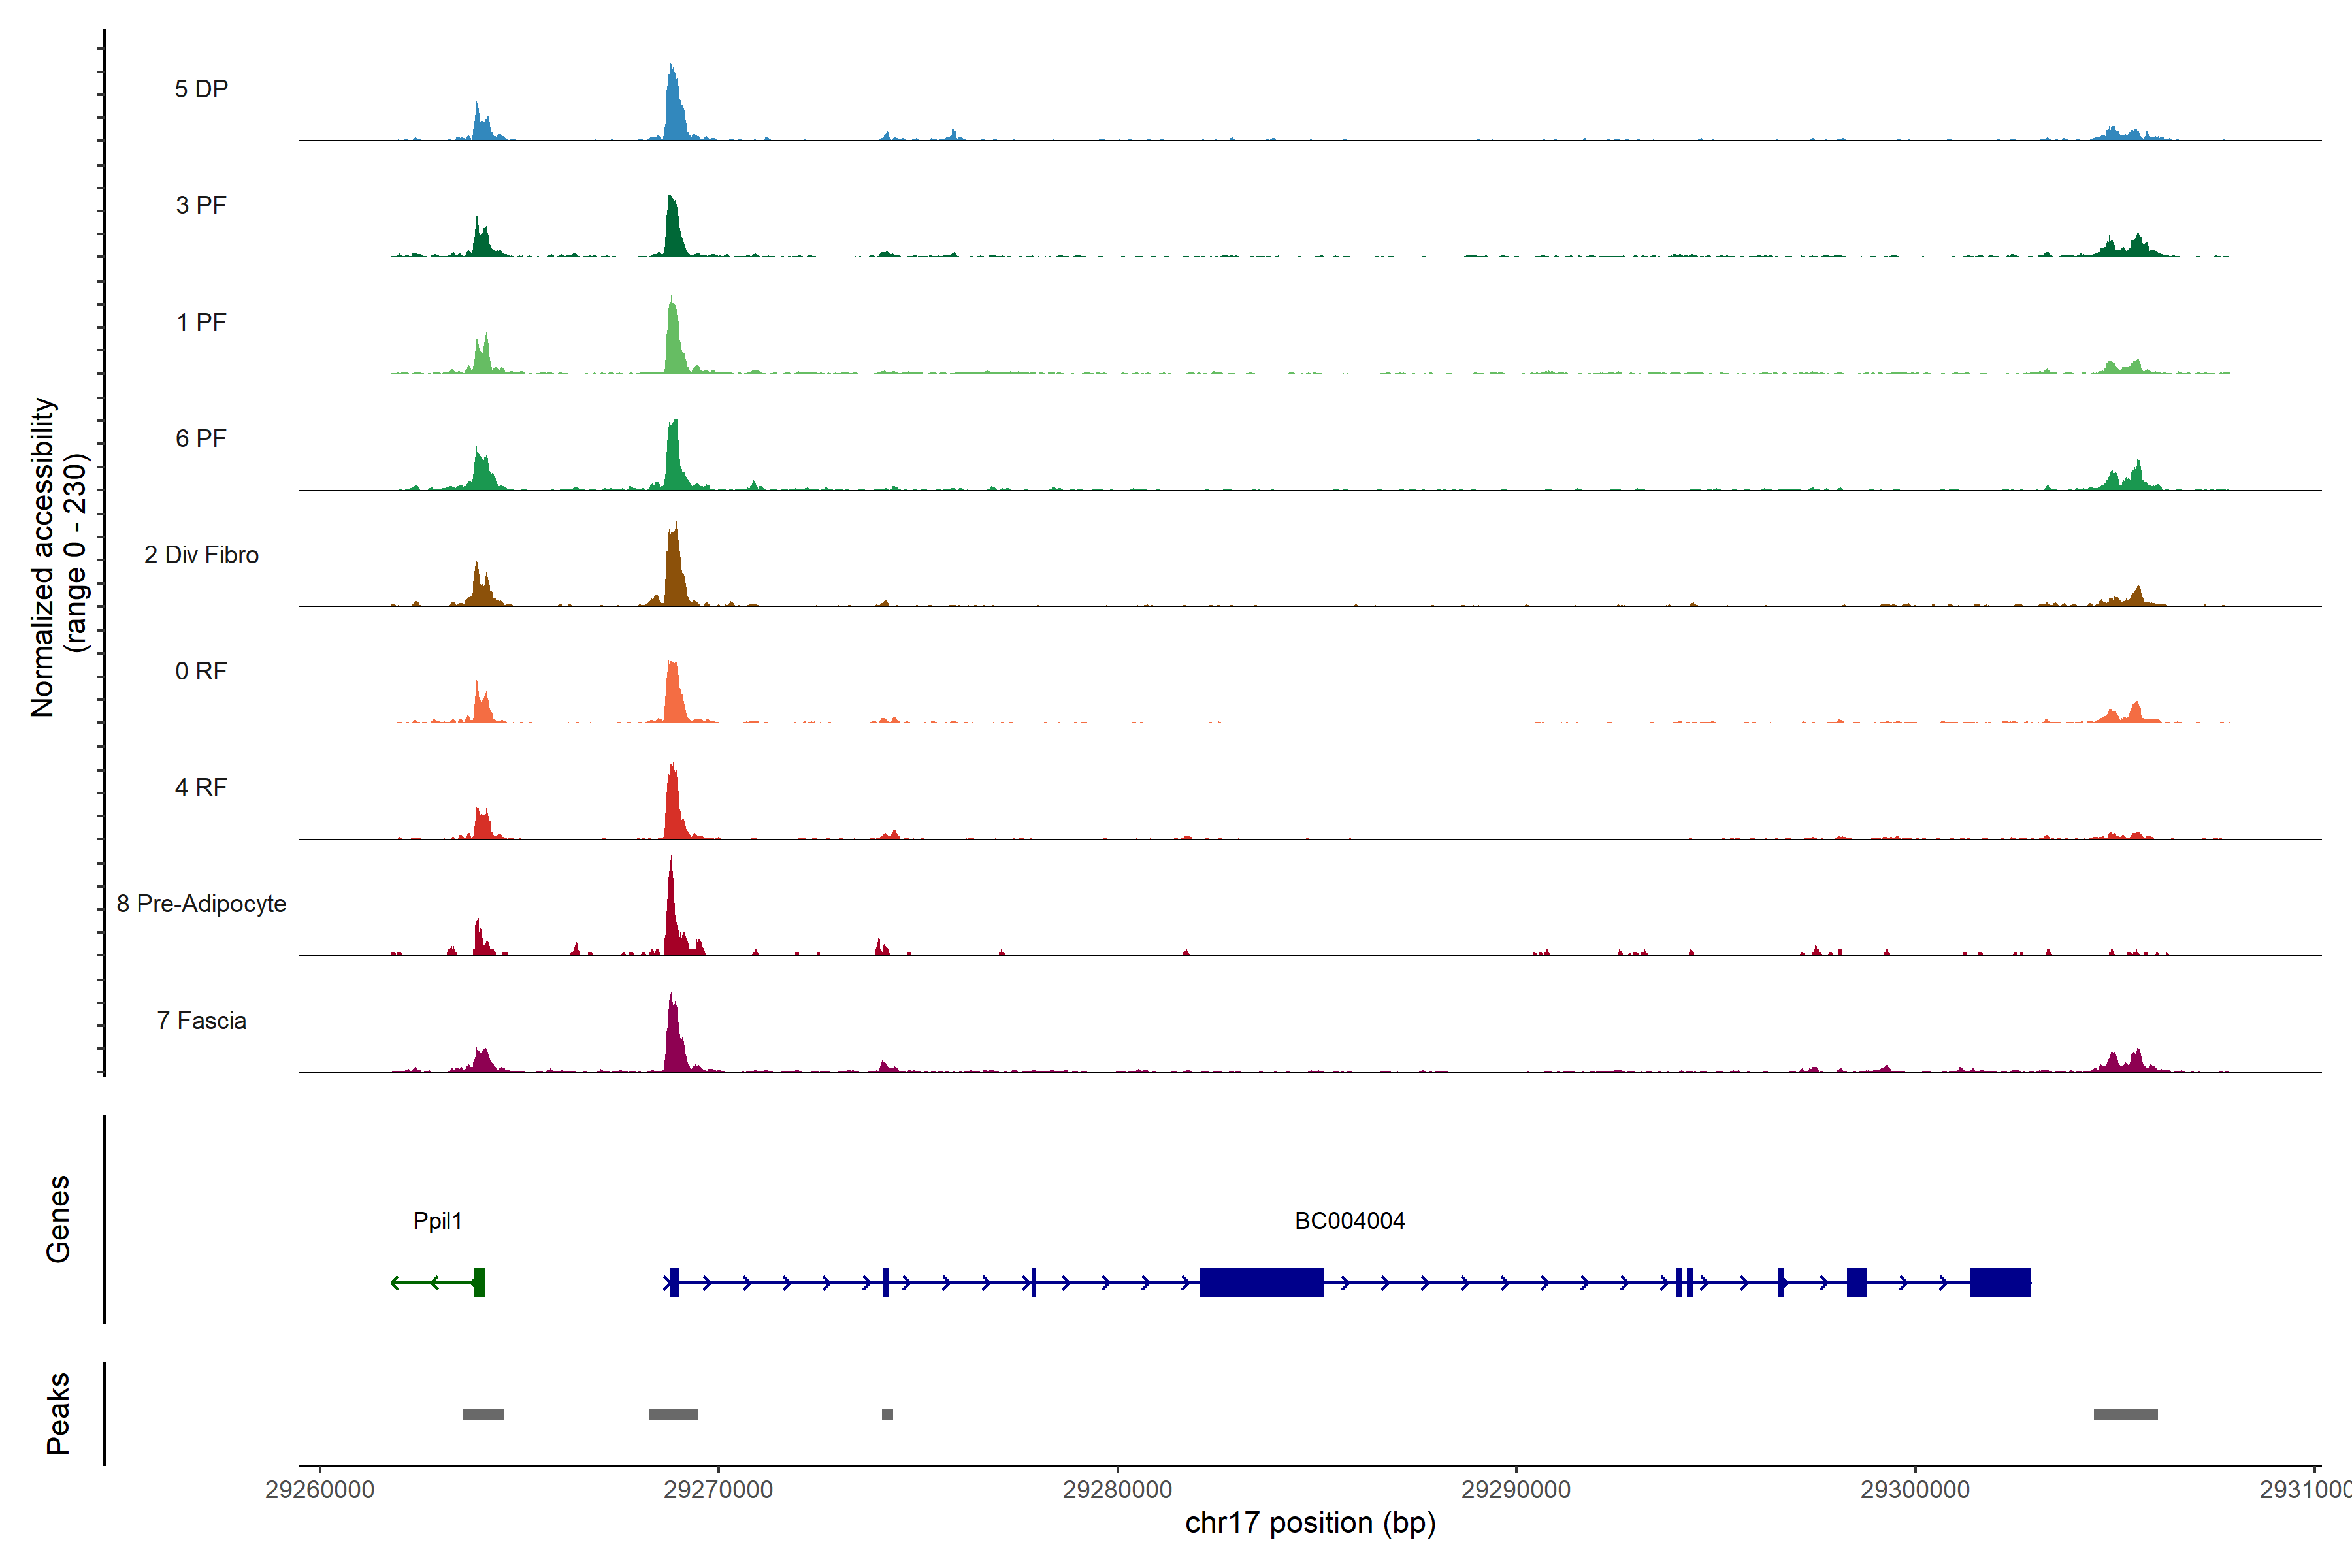Click the last BC004004 exon block
The height and width of the screenshot is (1568, 2352).
(x=1999, y=1282)
